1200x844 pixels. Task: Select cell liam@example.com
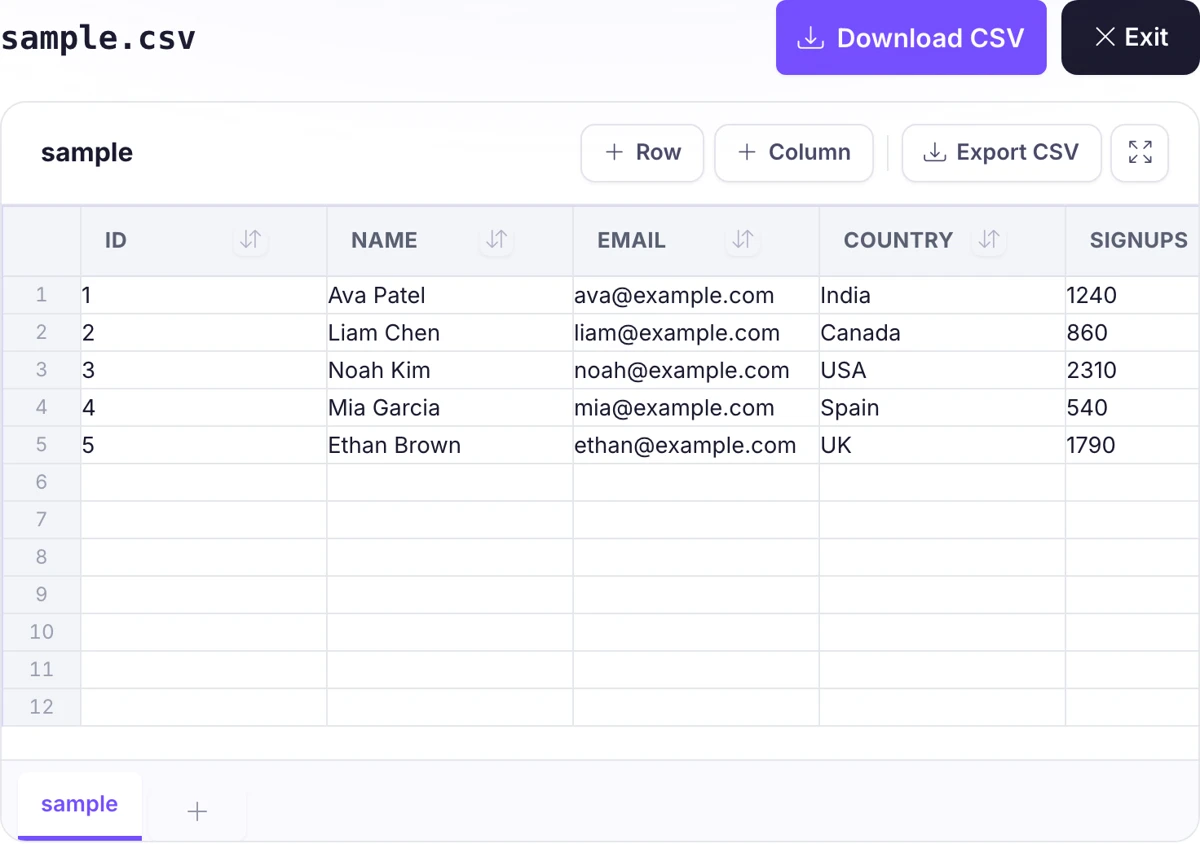point(696,333)
